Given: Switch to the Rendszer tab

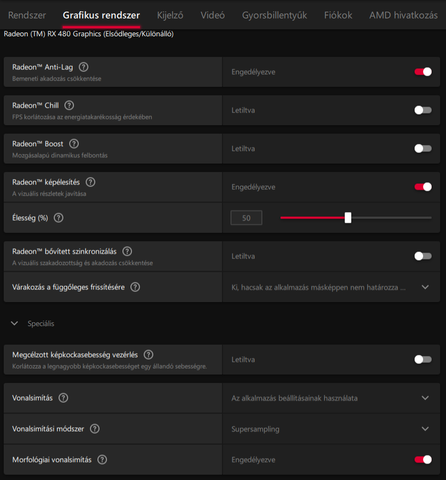Looking at the screenshot, I should (x=27, y=15).
